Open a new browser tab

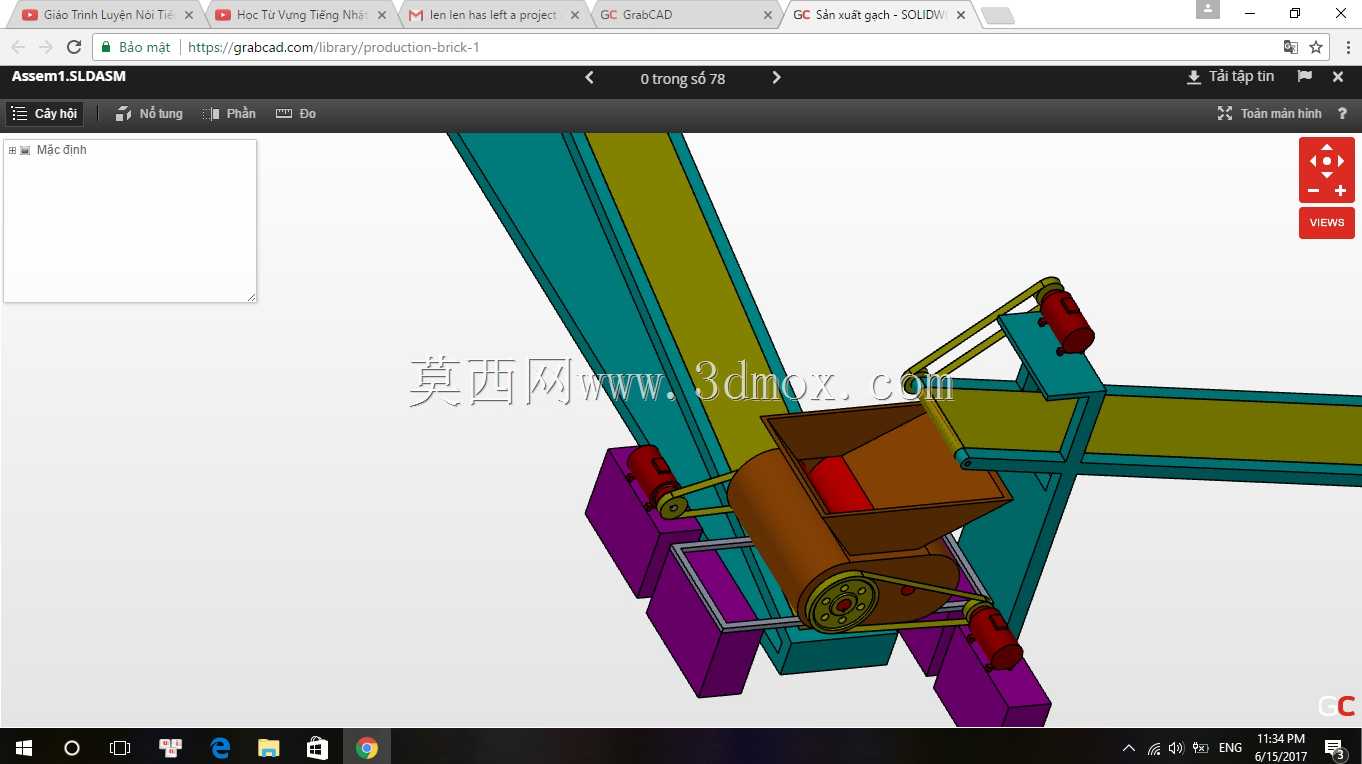pyautogui.click(x=998, y=16)
